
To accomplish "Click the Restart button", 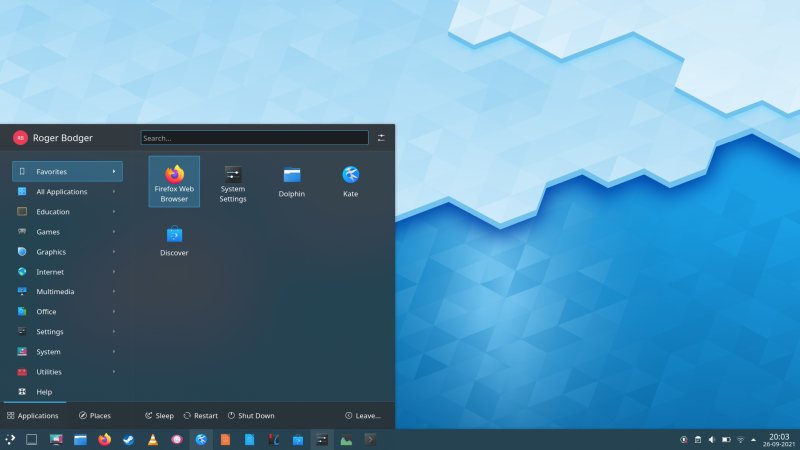I will pos(201,416).
